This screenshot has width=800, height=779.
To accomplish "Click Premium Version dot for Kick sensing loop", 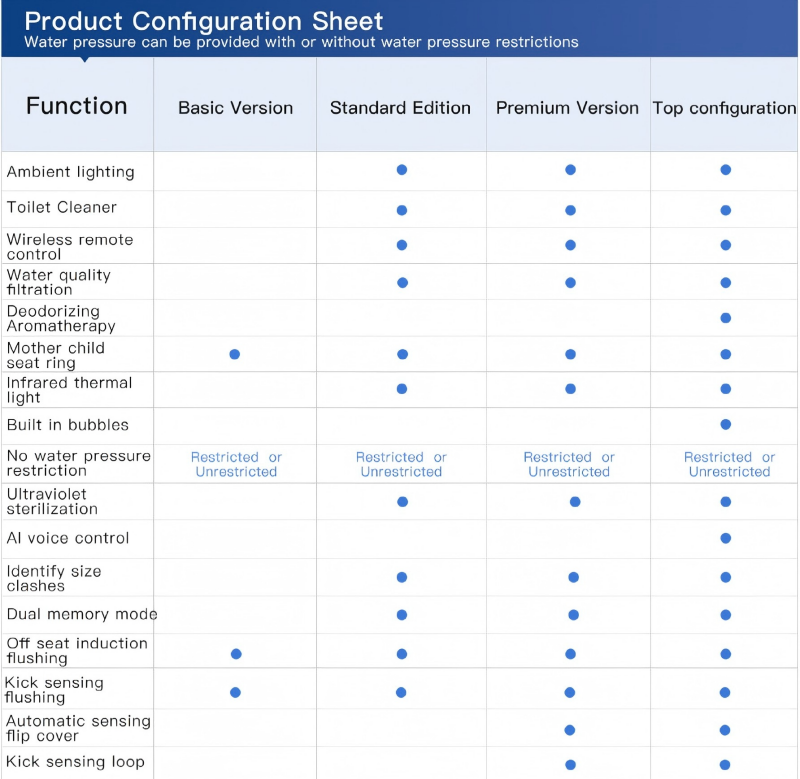I will point(570,765).
